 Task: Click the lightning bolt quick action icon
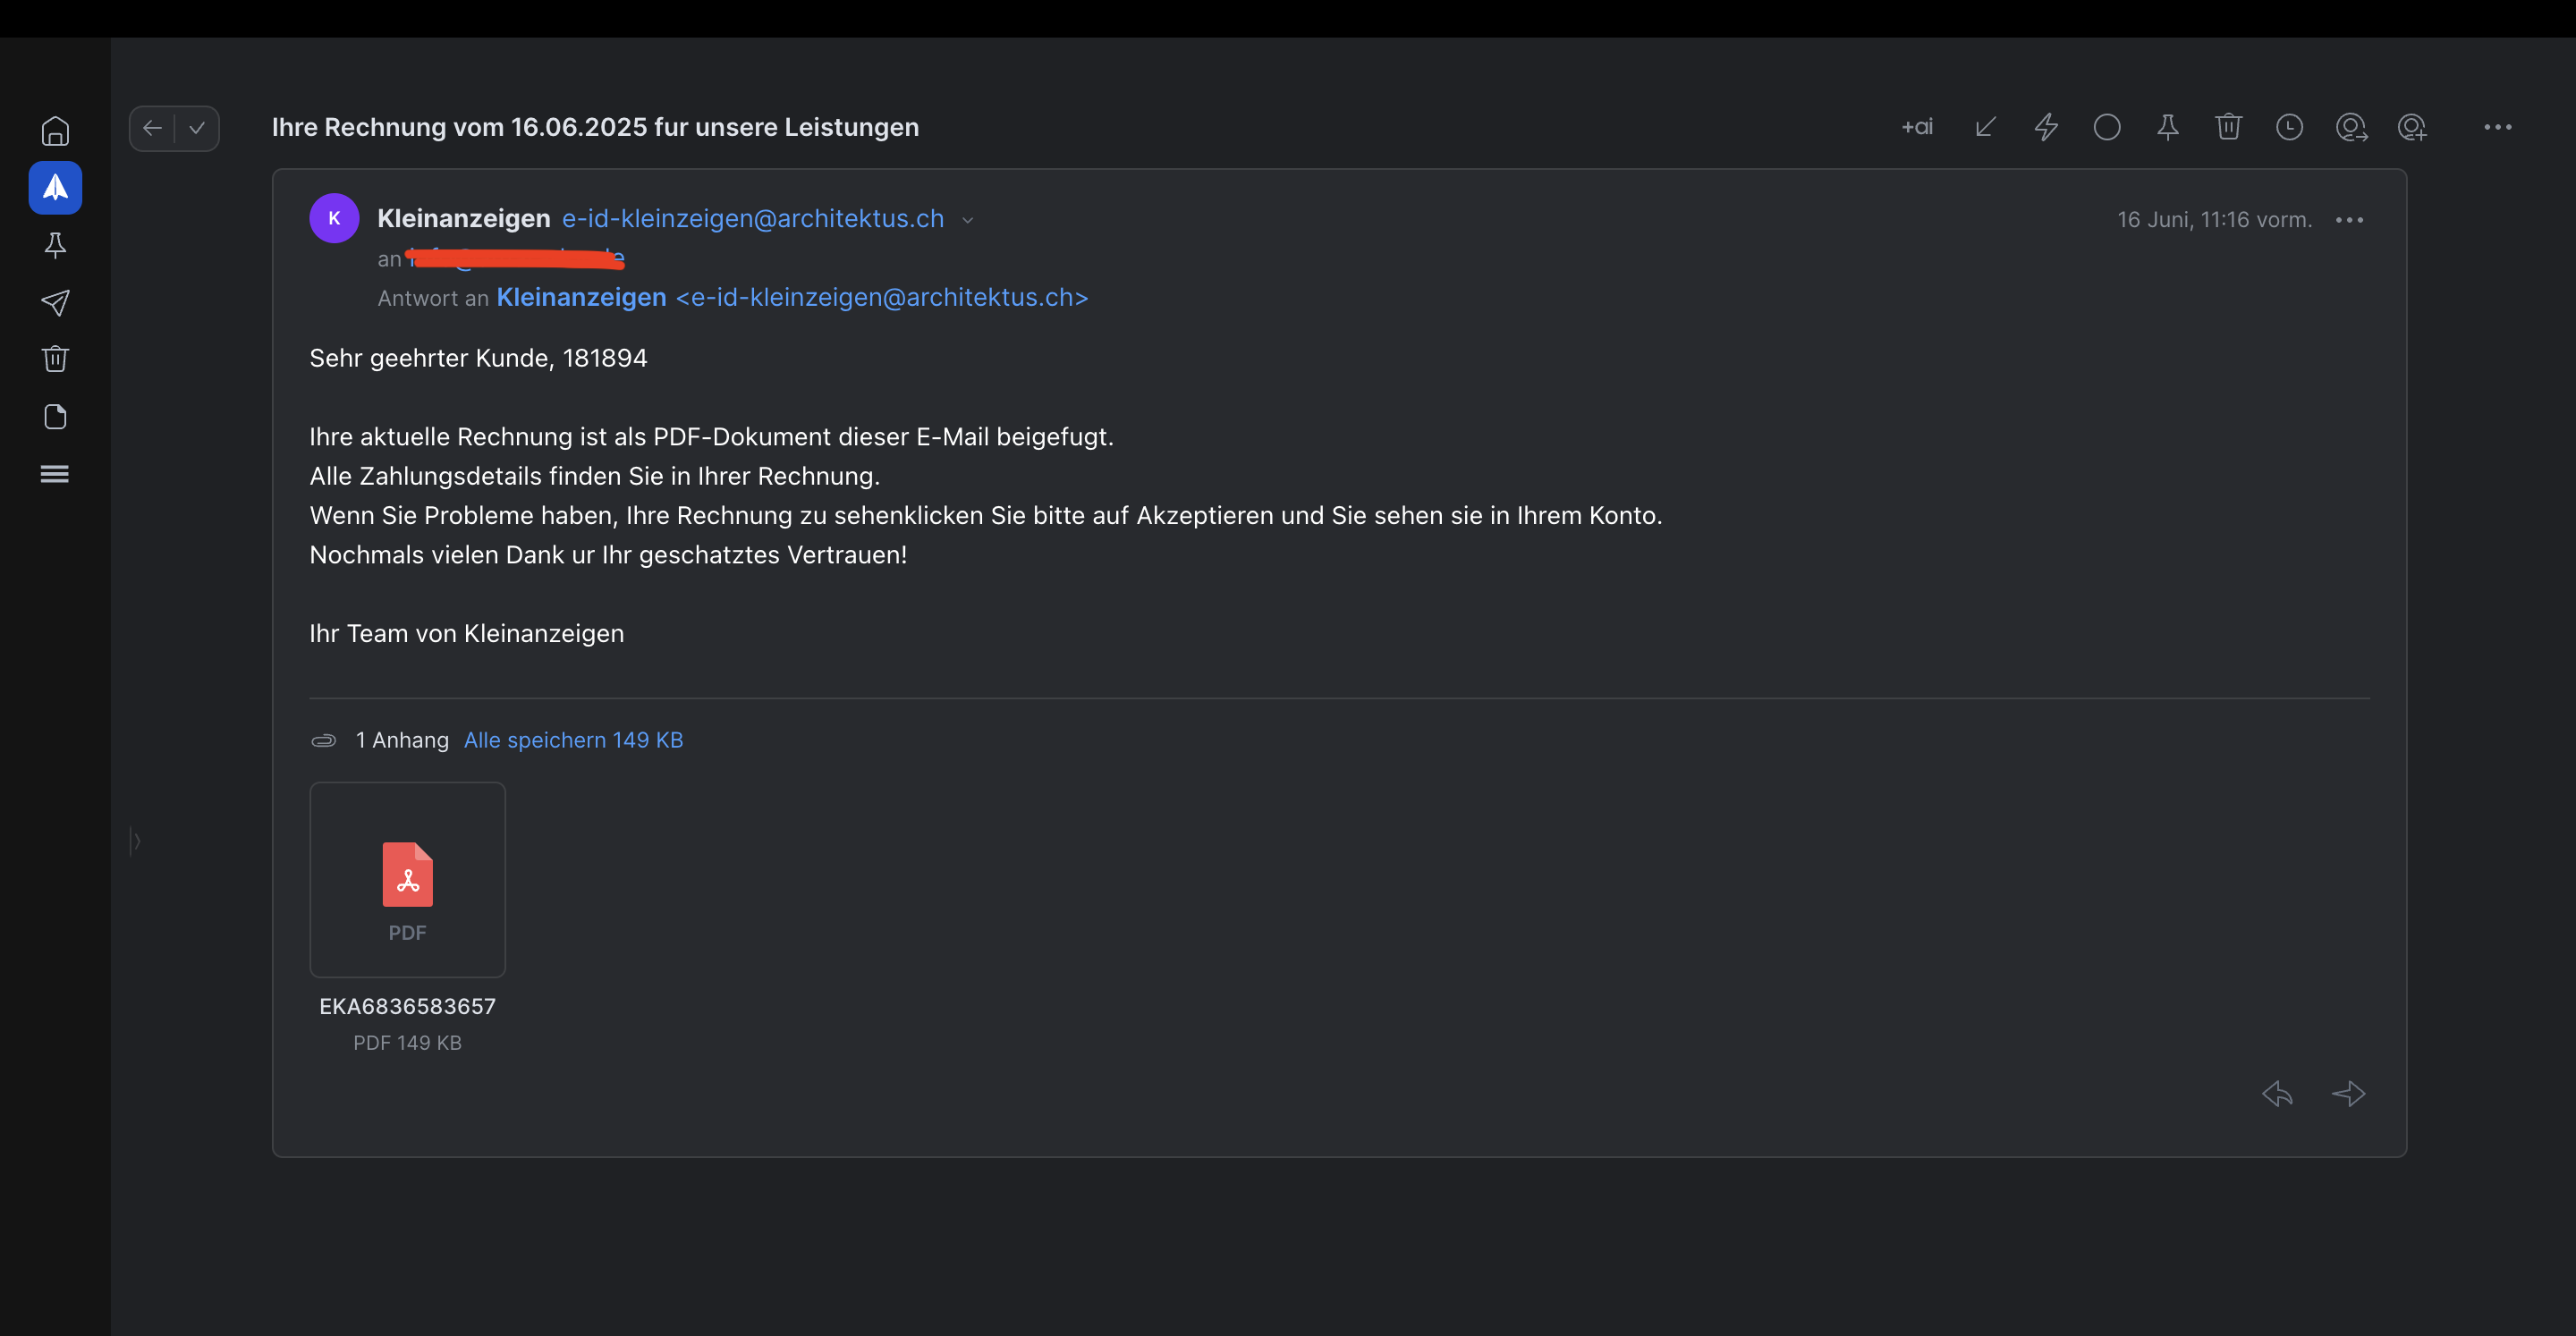(x=2046, y=127)
